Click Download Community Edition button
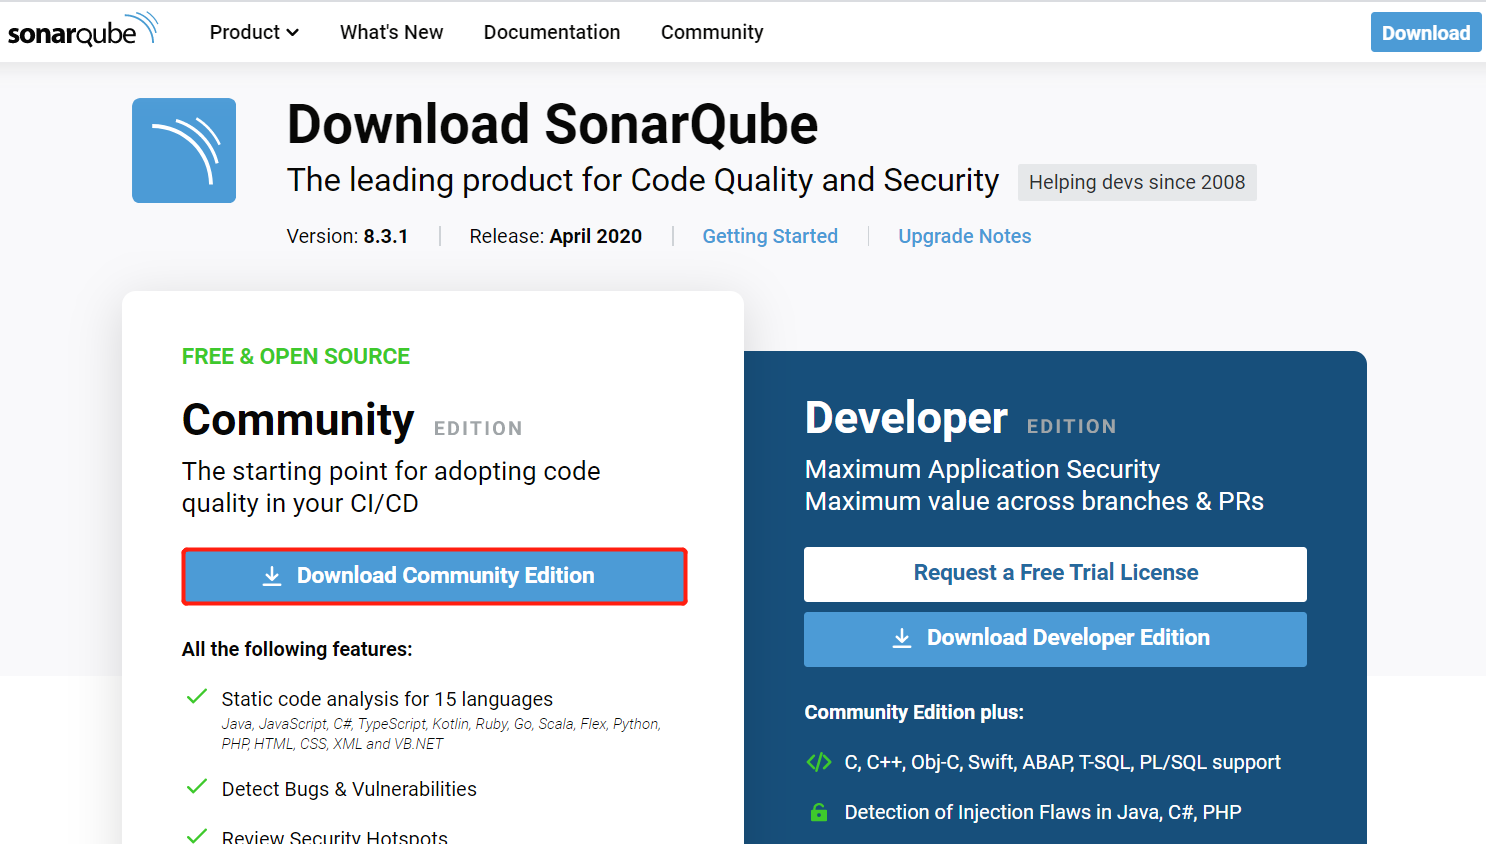 (x=434, y=576)
